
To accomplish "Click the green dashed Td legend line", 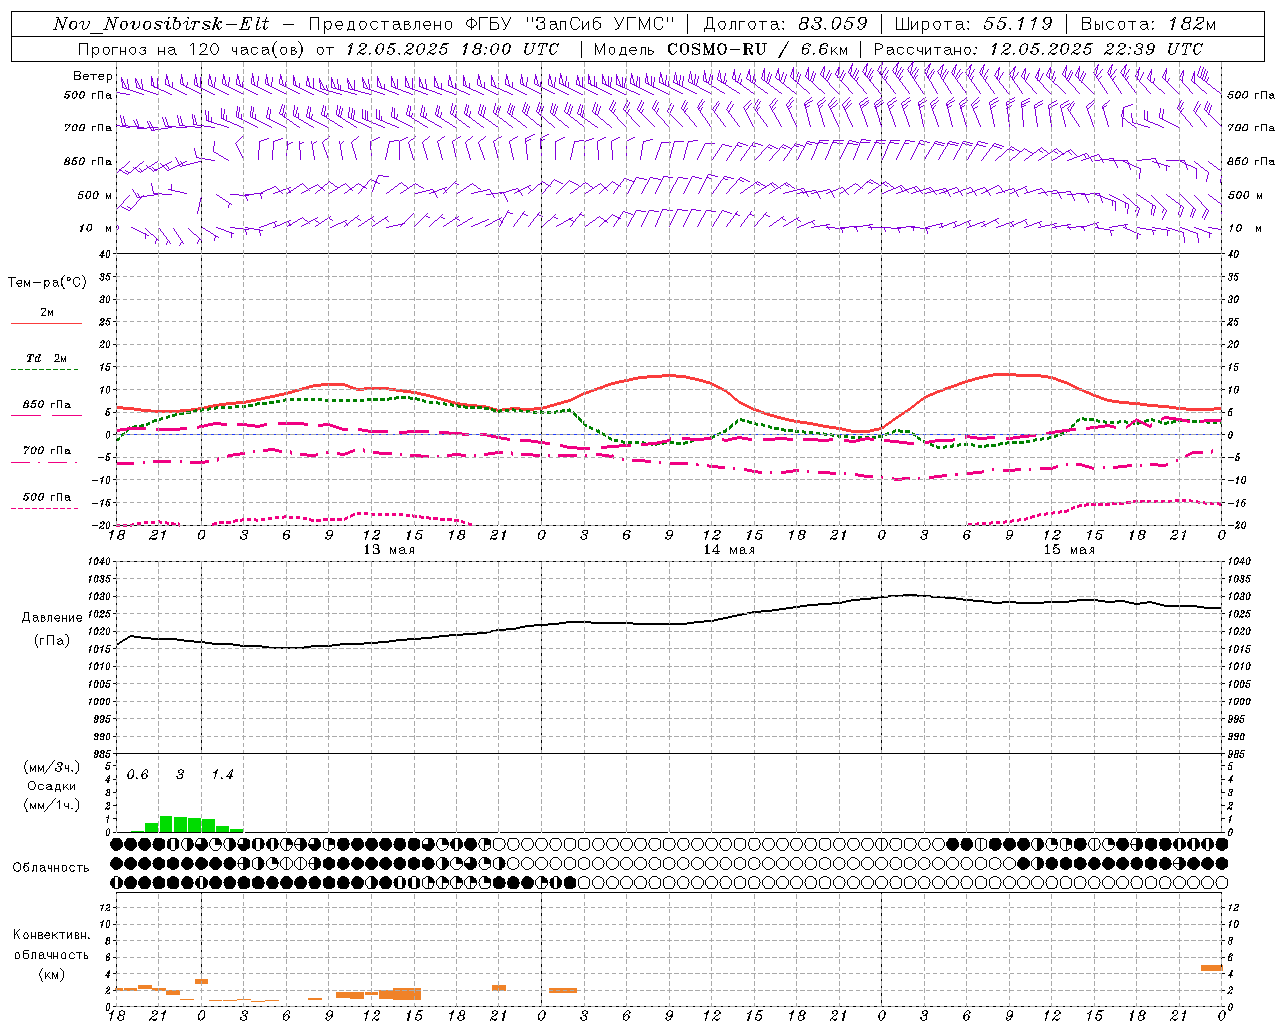I will point(44,369).
